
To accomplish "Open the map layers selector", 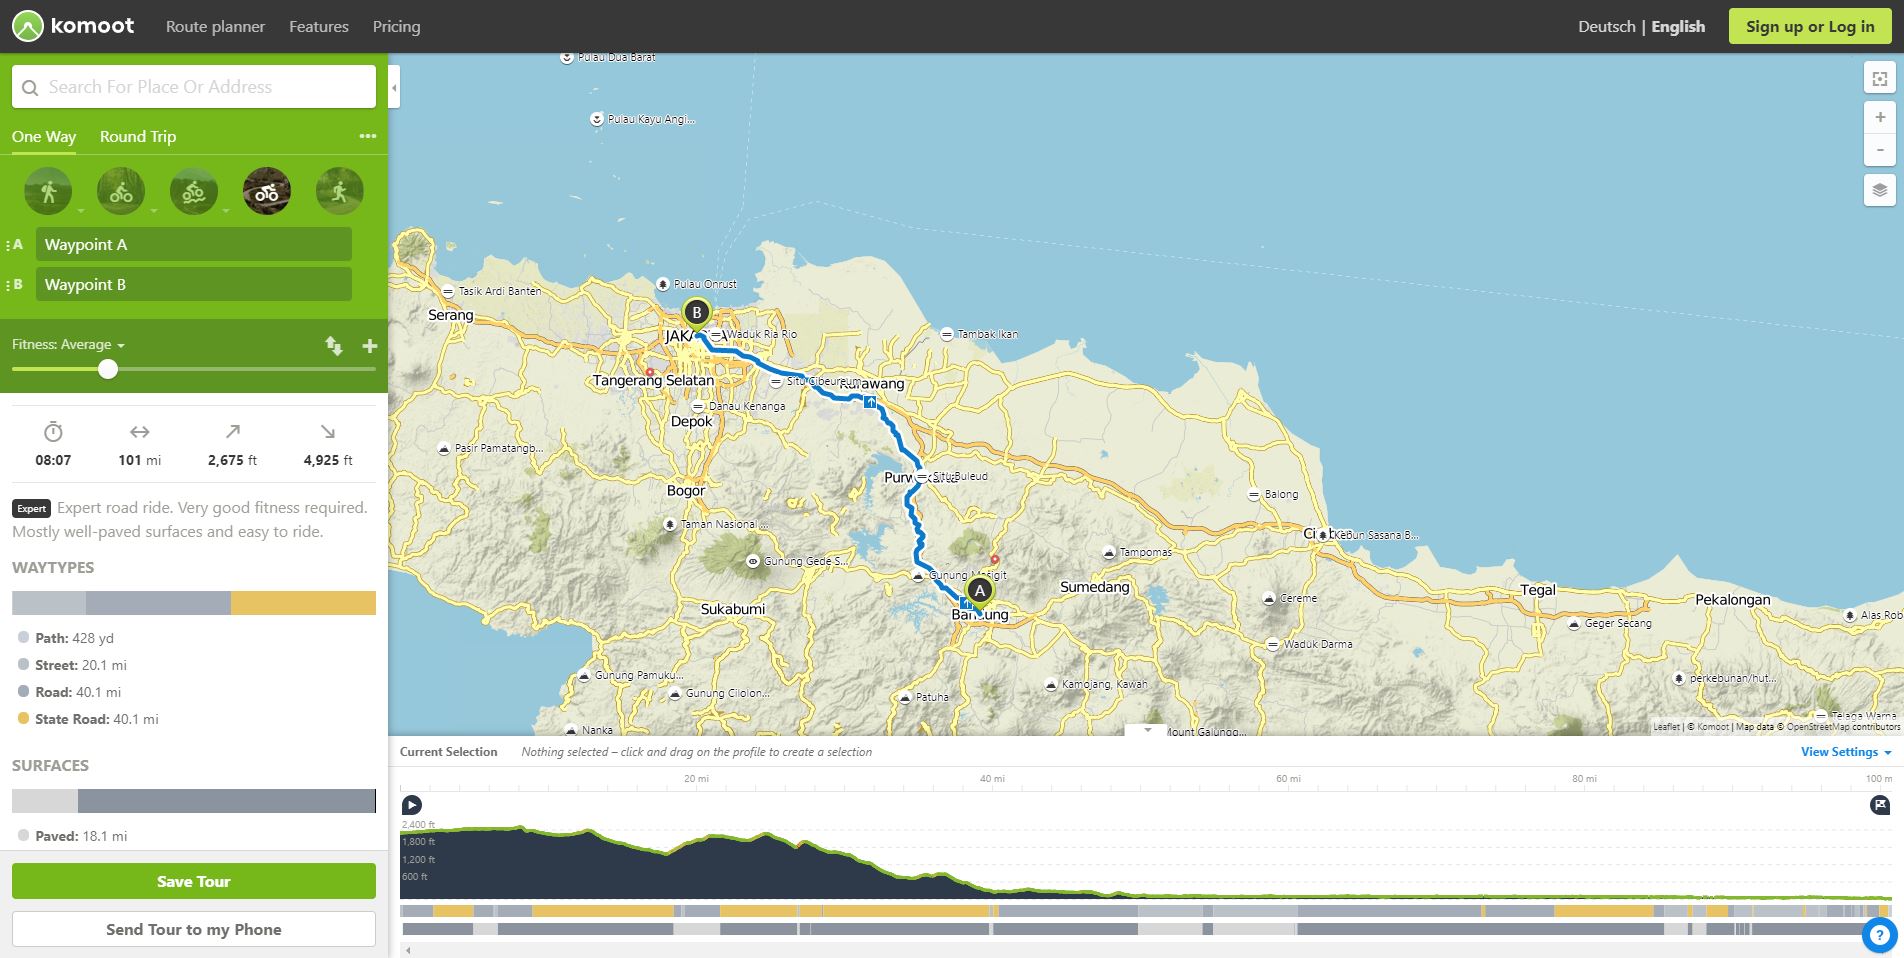I will 1880,190.
